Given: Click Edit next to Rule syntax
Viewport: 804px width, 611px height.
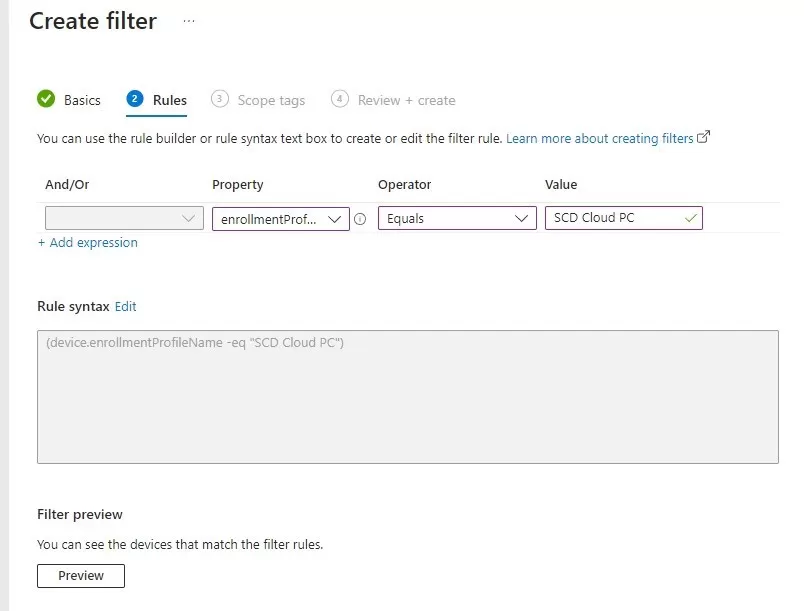Looking at the screenshot, I should pyautogui.click(x=125, y=306).
